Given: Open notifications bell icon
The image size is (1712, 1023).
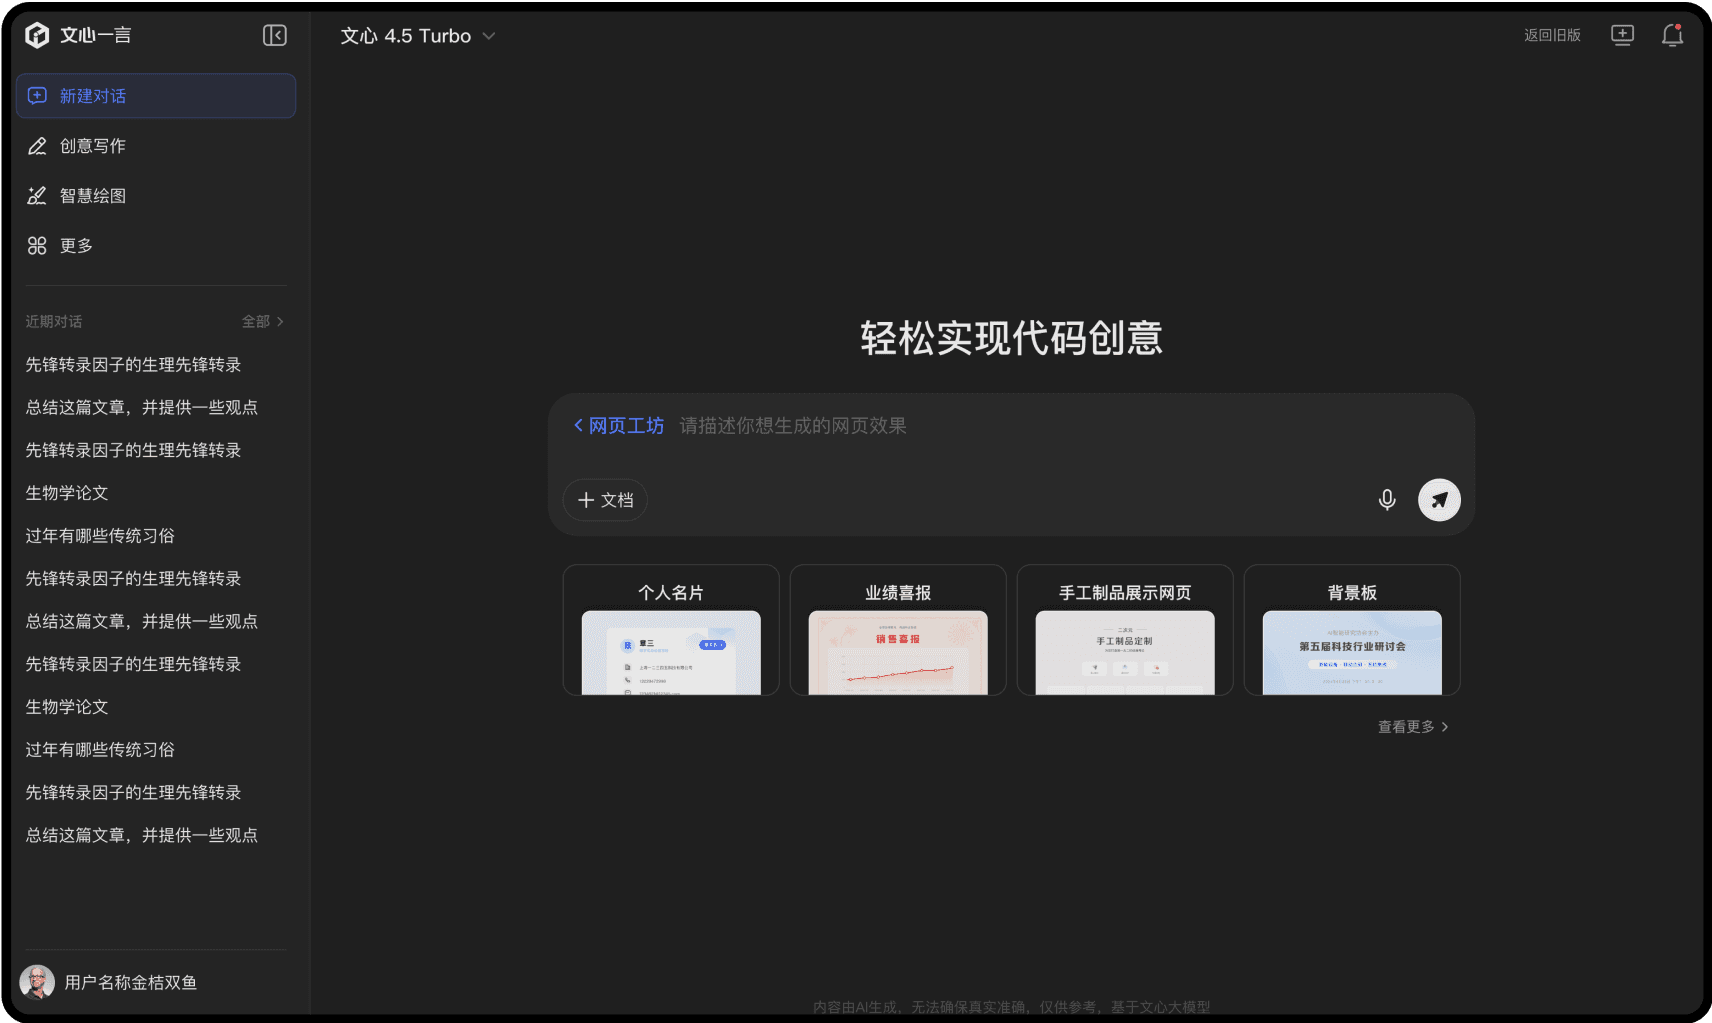Looking at the screenshot, I should (x=1672, y=35).
